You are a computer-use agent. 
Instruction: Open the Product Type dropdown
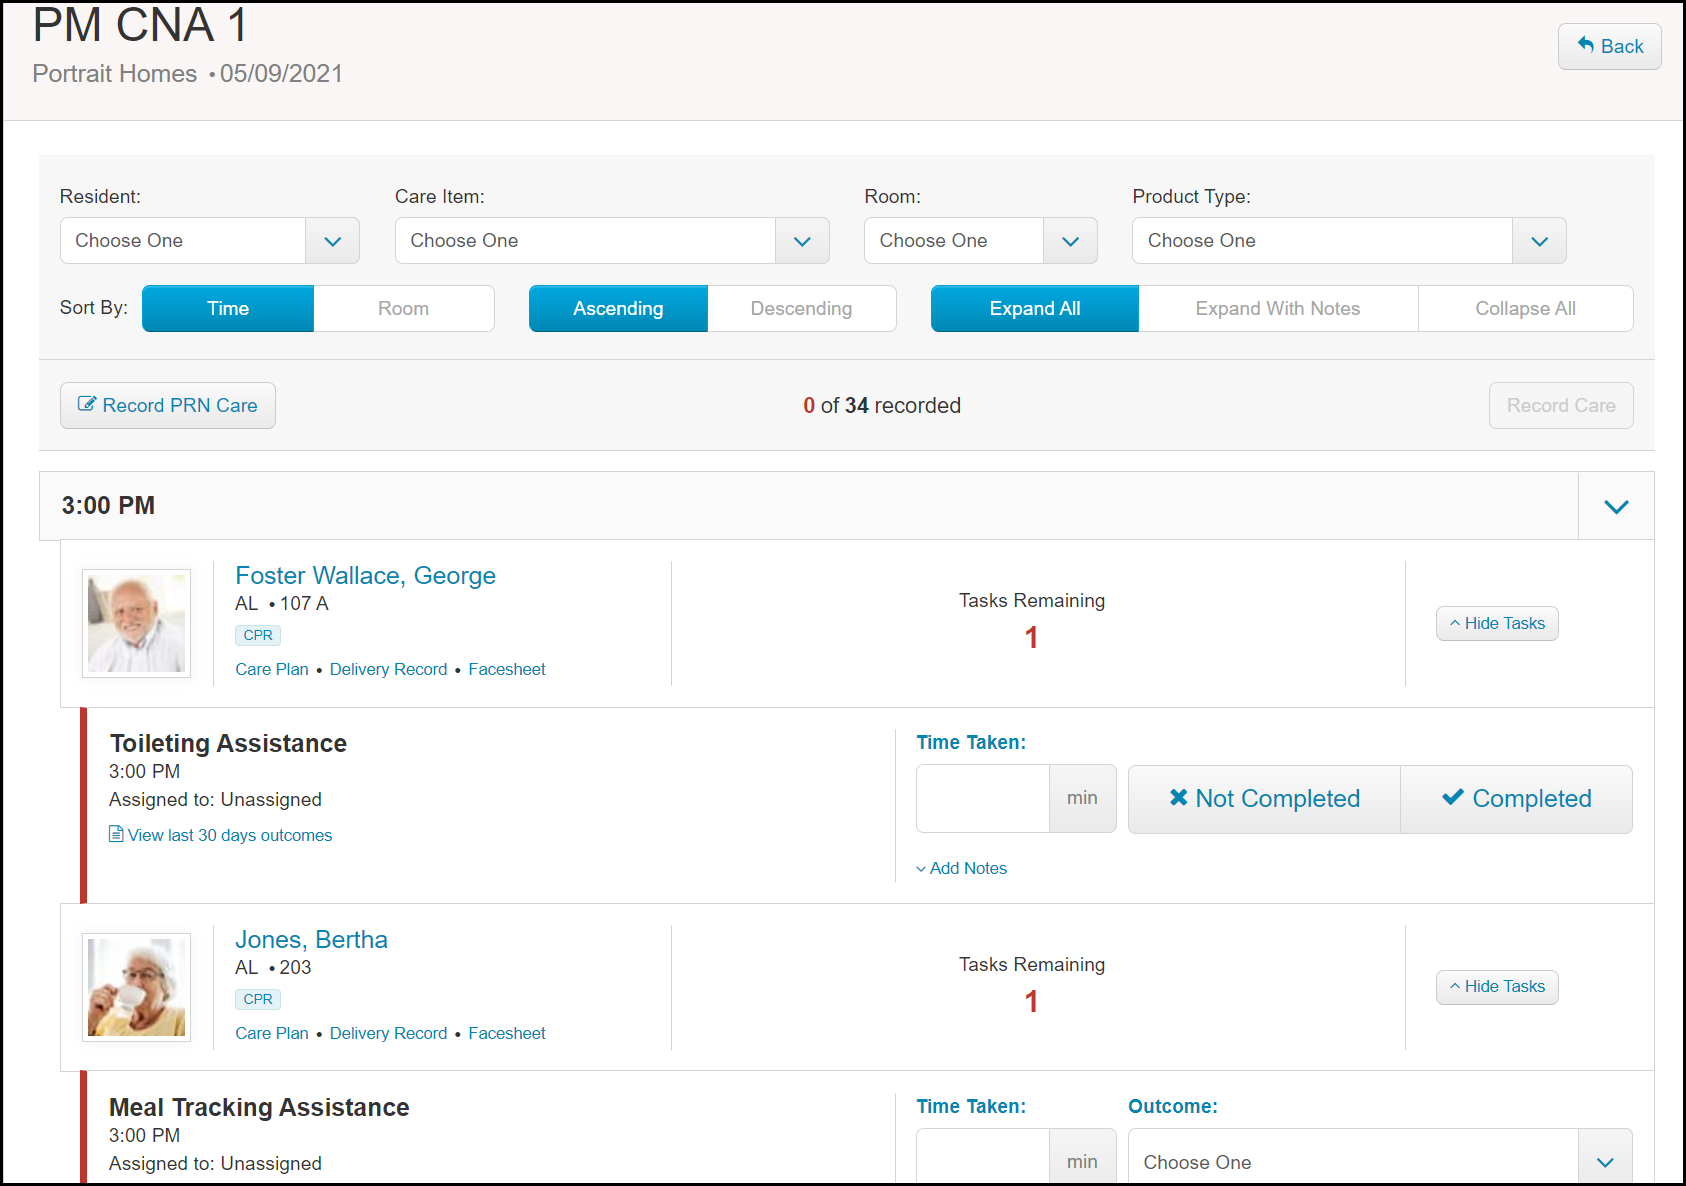pos(1349,241)
